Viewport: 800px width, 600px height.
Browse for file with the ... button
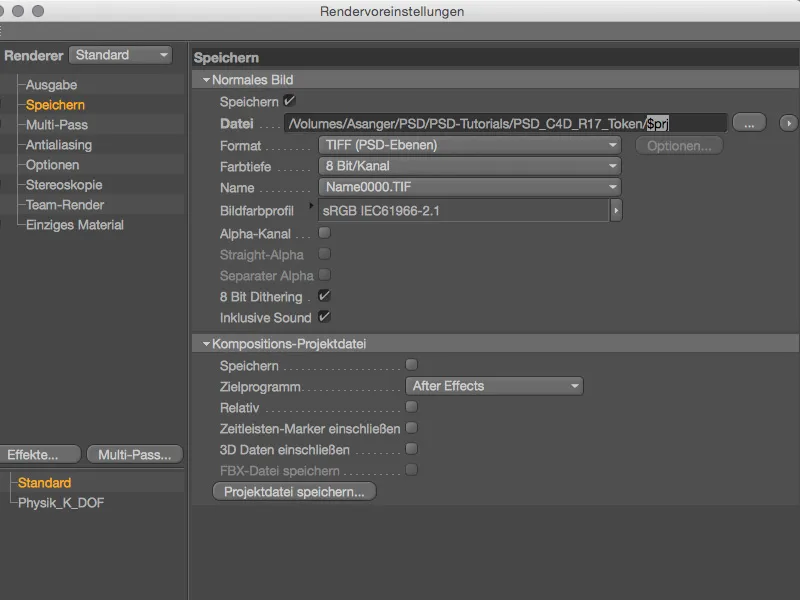[x=749, y=123]
